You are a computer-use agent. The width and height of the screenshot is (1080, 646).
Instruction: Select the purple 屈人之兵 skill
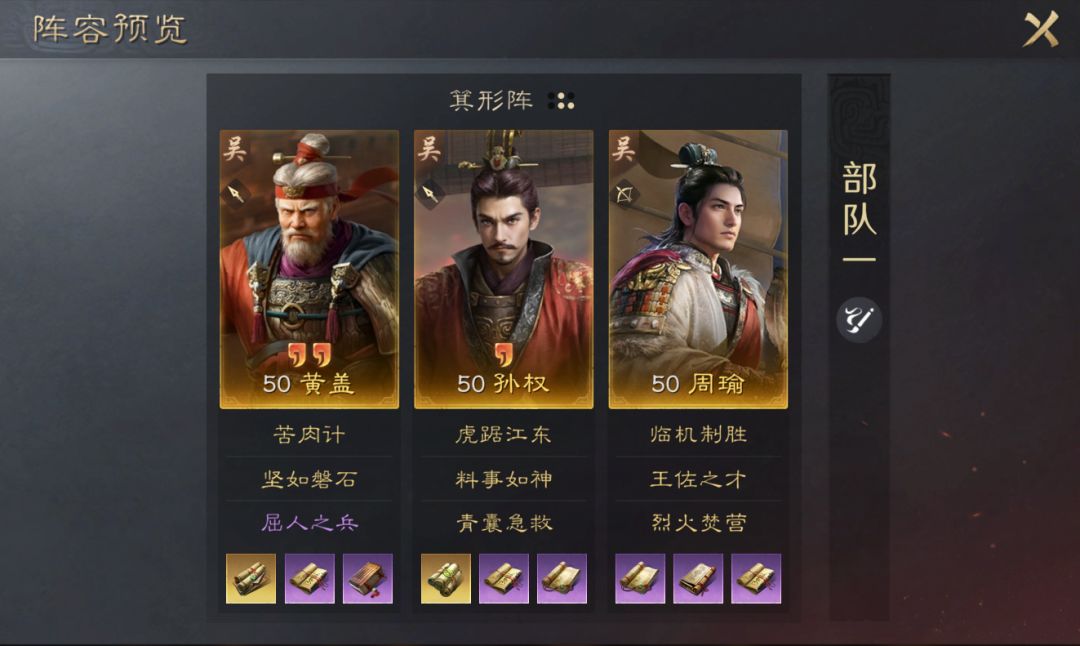click(309, 523)
